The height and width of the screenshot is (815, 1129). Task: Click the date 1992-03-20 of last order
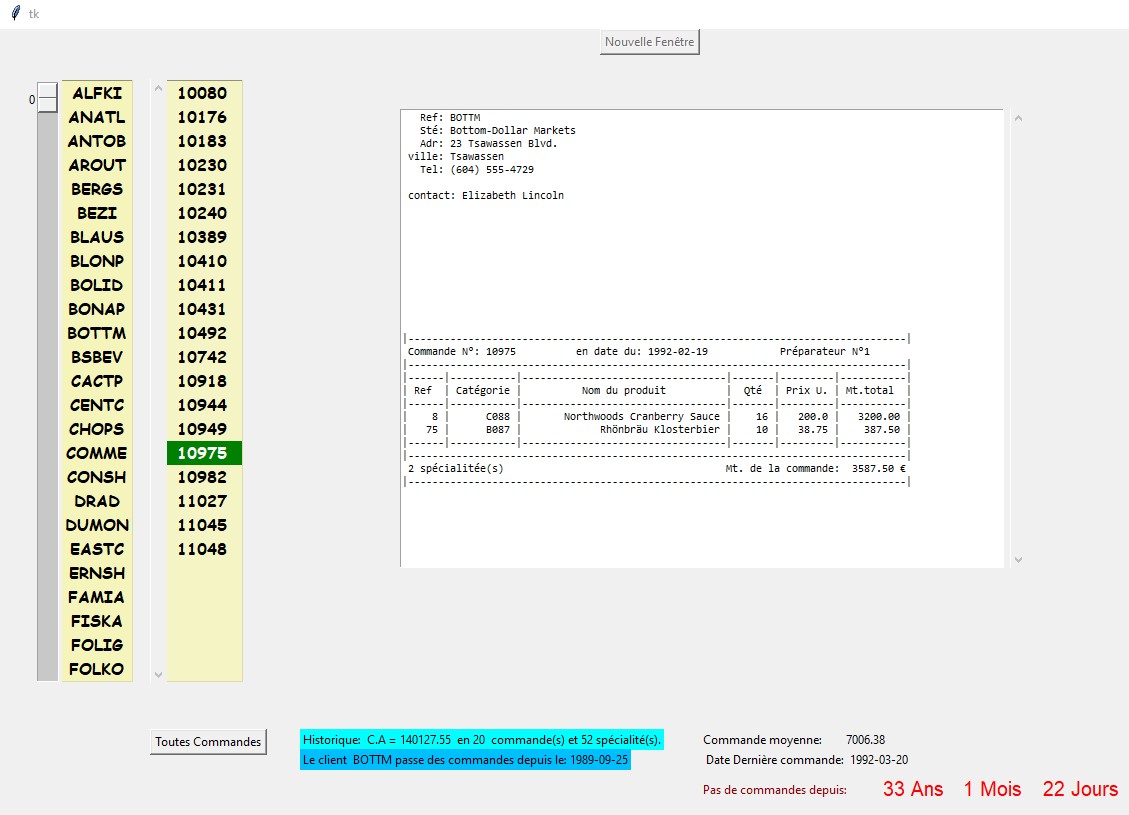(x=879, y=760)
